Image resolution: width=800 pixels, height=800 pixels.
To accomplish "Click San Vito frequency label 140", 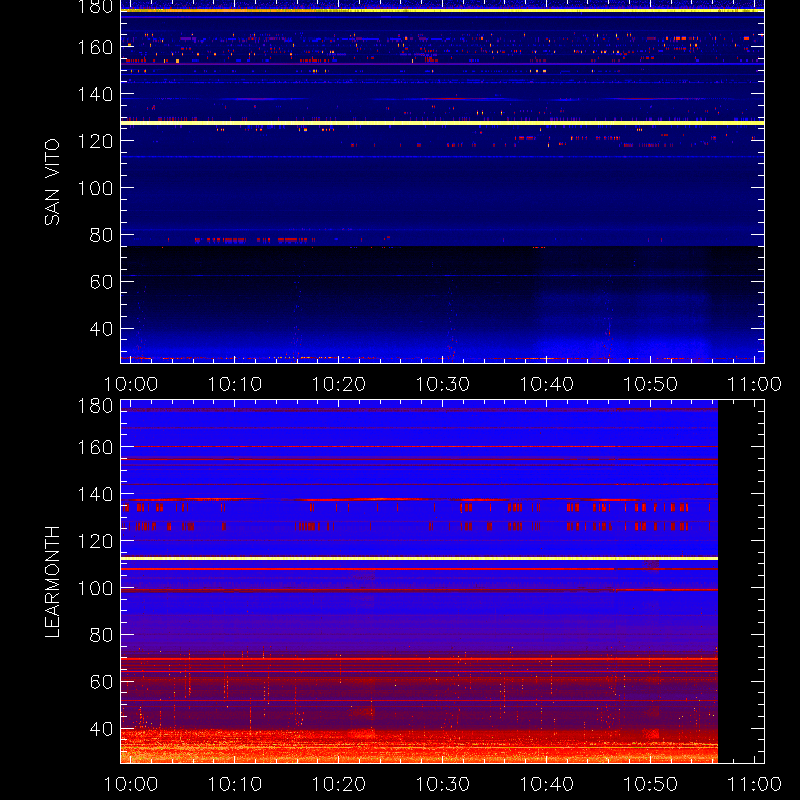I will click(95, 94).
